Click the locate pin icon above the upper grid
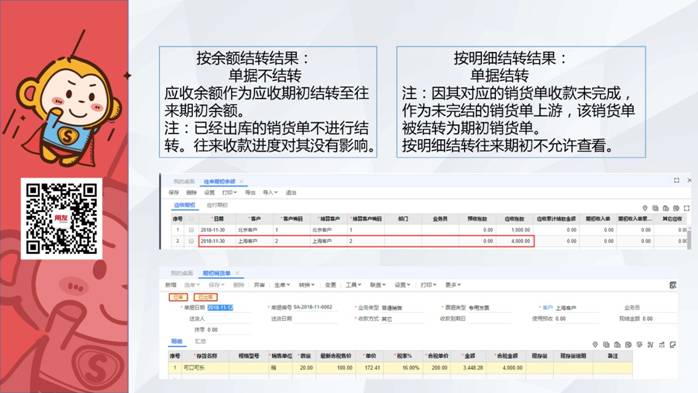The image size is (698, 393). pos(645,208)
